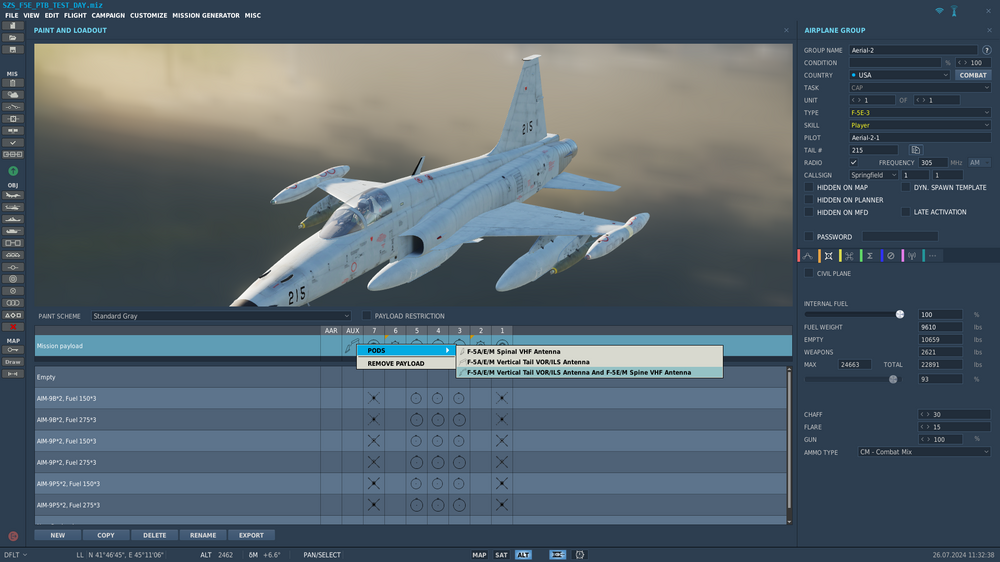Open the MISSION GENERATOR menu
Screen dimensions: 1000x562
click(206, 15)
